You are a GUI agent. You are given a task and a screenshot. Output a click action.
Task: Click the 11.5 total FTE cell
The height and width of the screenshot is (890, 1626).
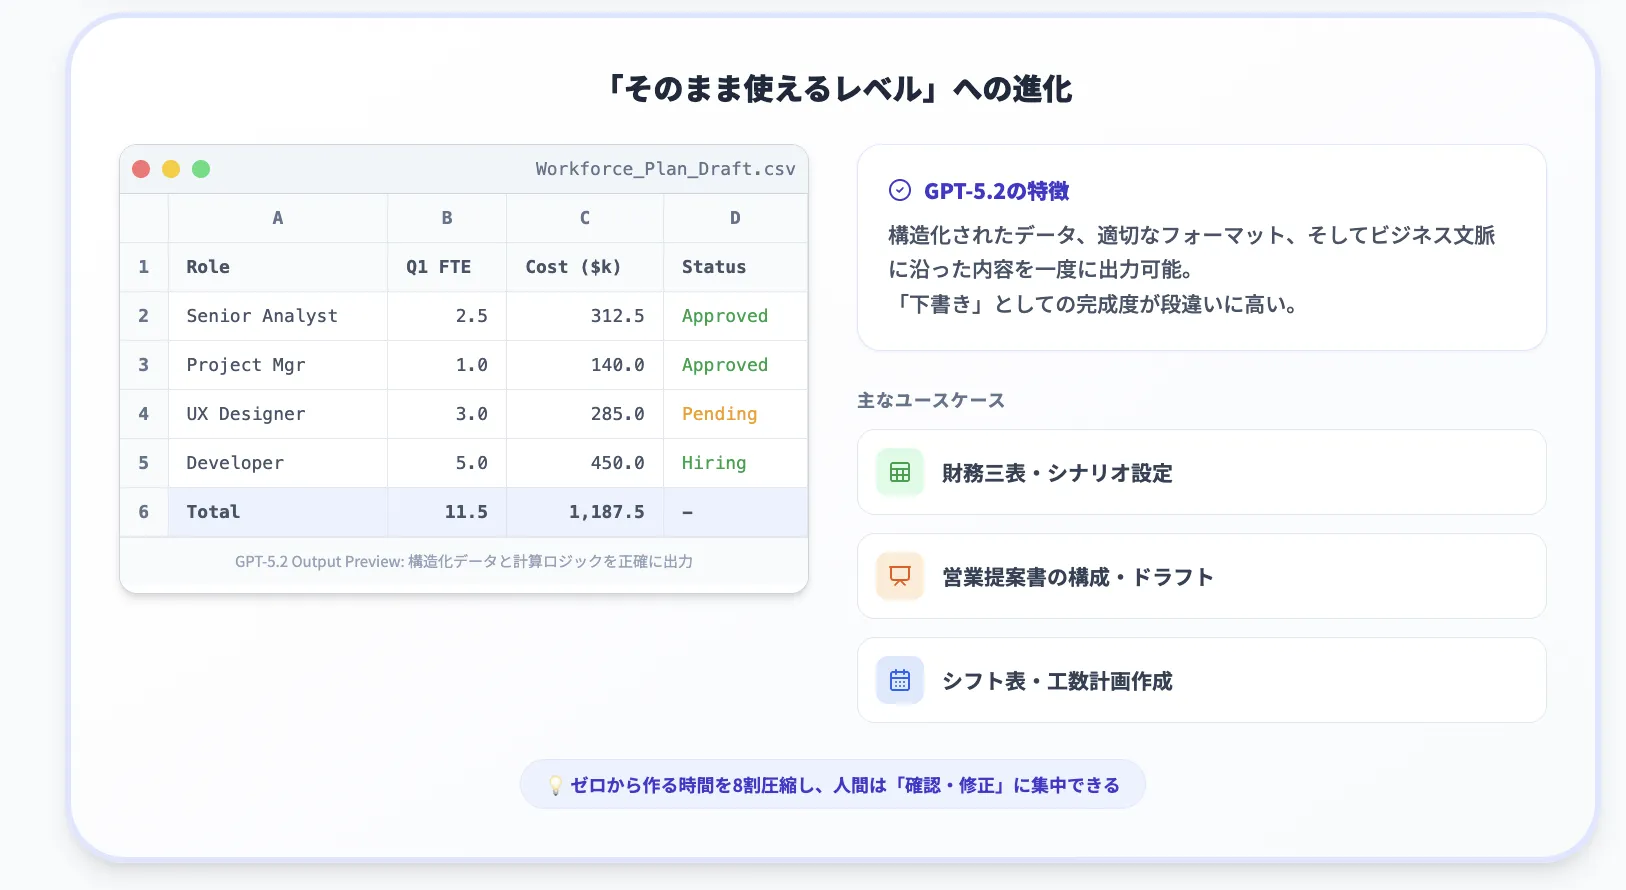point(447,512)
